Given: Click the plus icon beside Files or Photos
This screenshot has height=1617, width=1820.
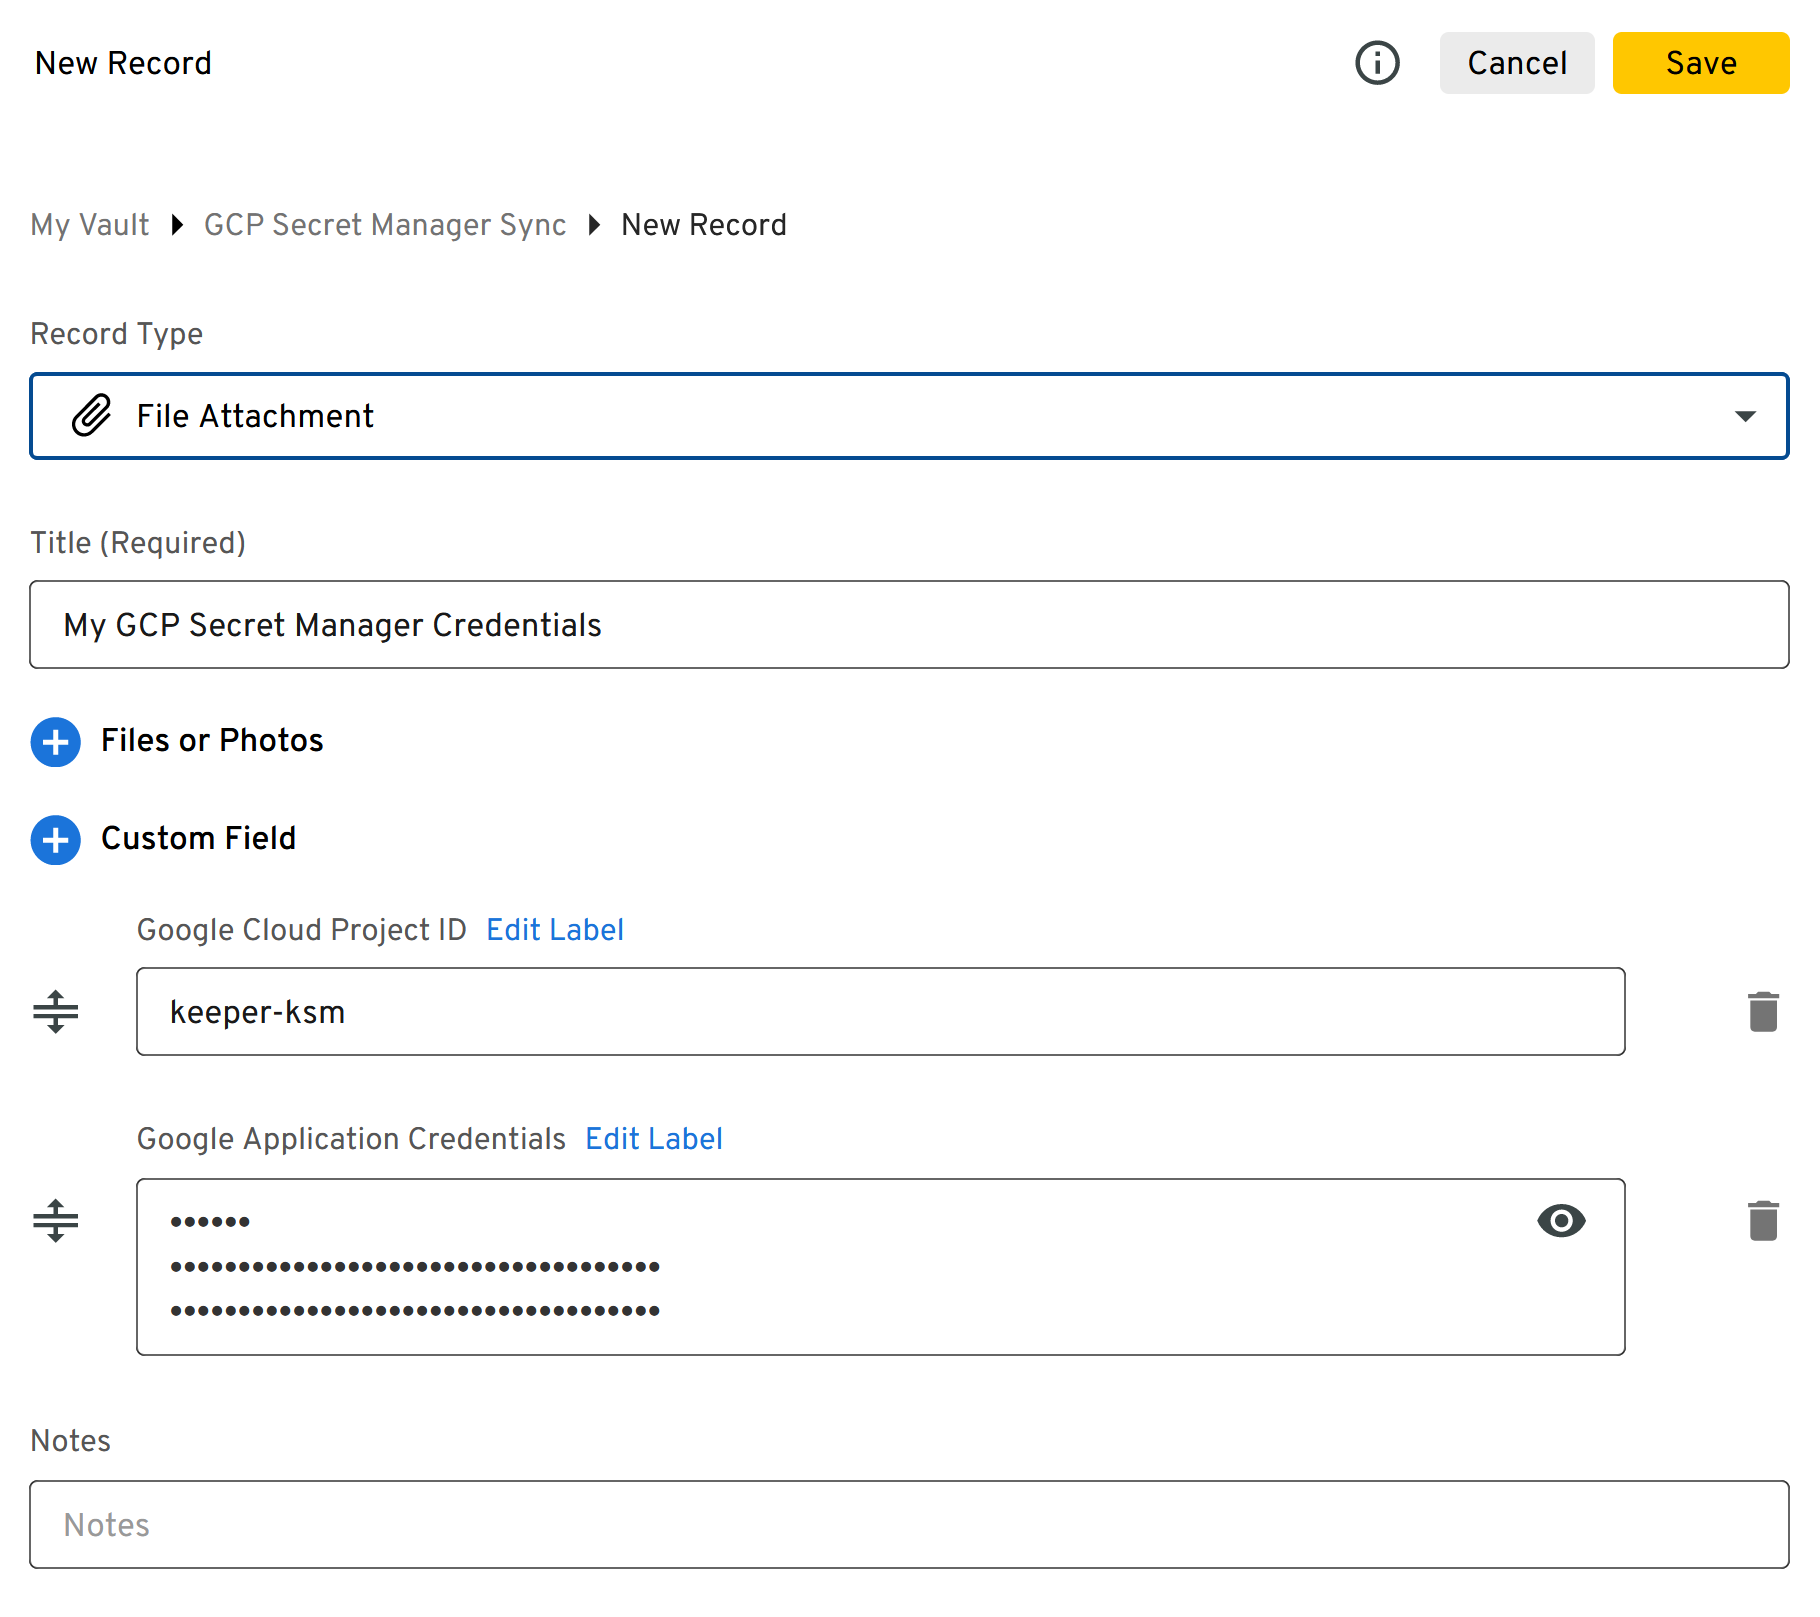Looking at the screenshot, I should coord(55,742).
